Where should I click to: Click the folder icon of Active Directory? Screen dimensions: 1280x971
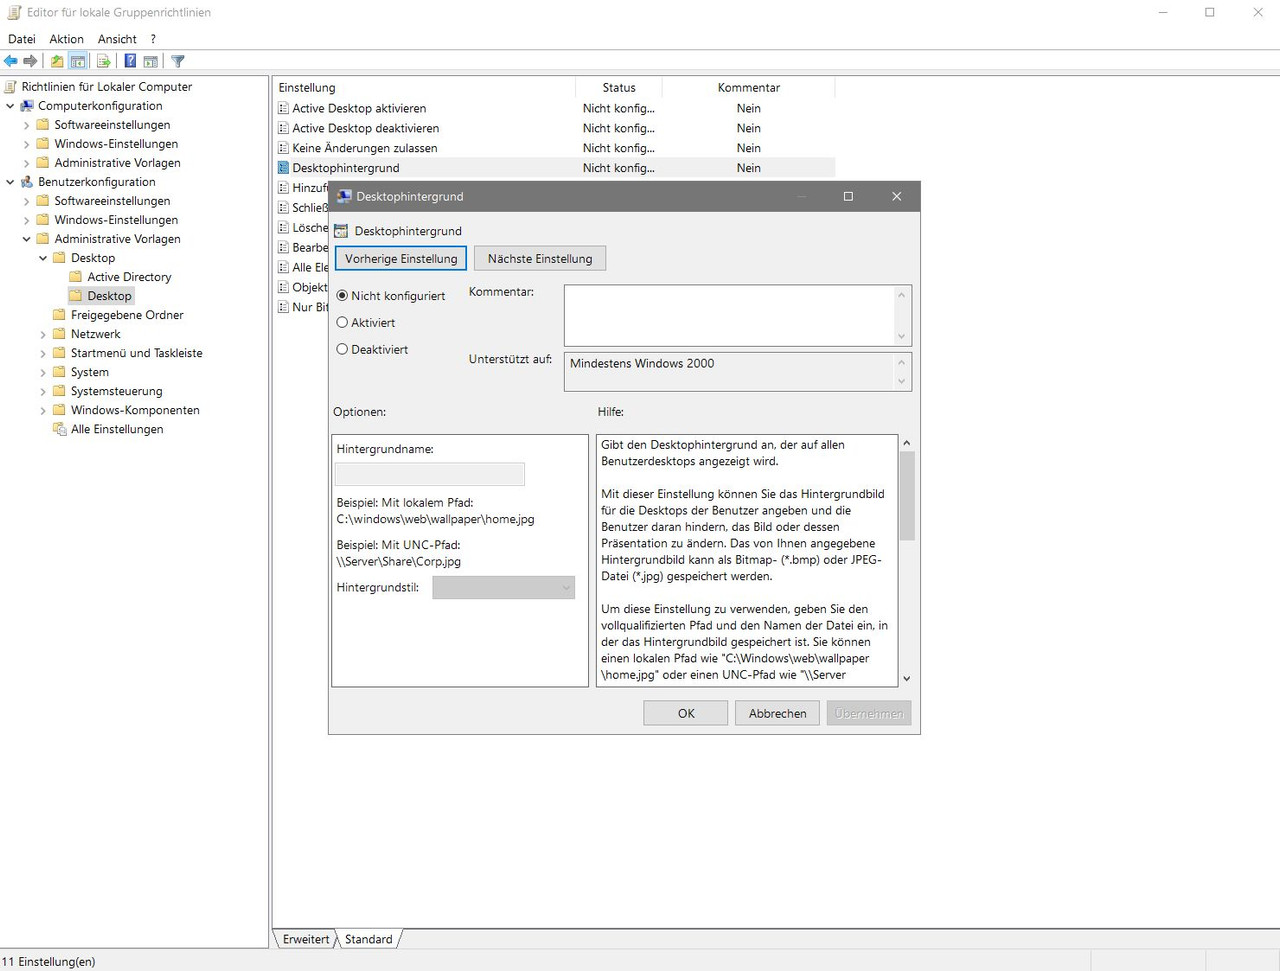[x=76, y=277]
